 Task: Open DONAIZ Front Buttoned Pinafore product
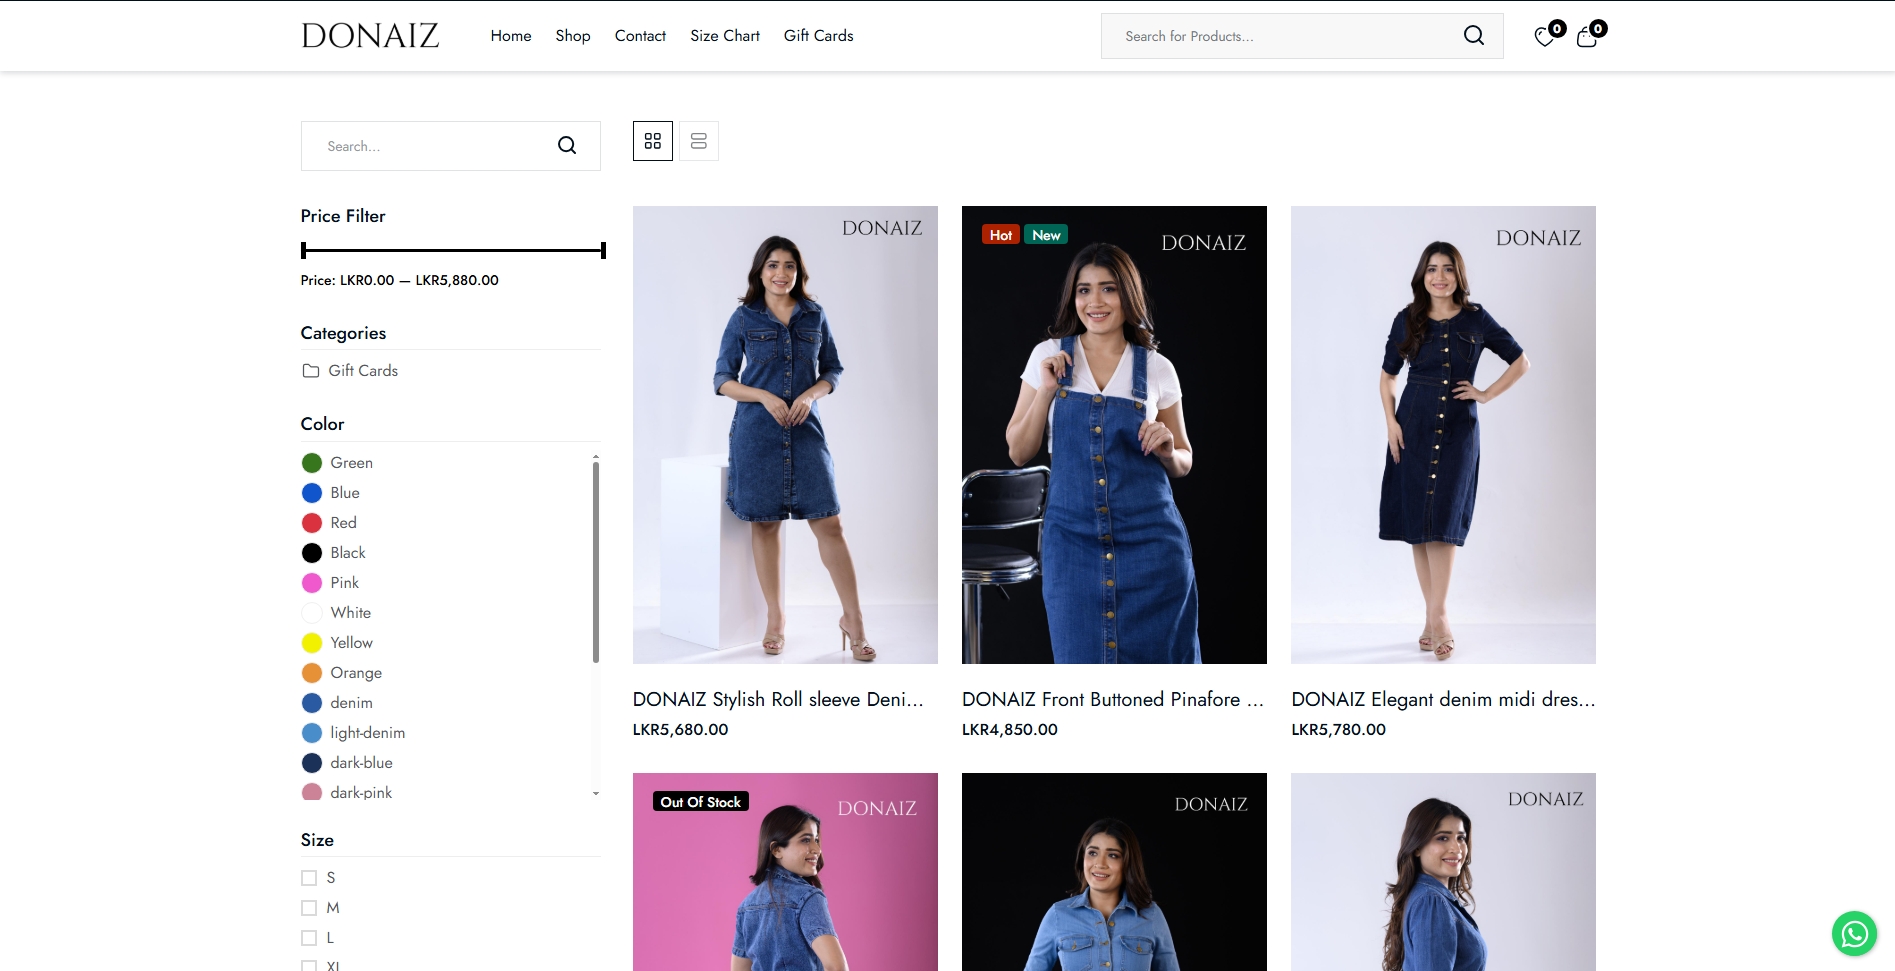1112,699
